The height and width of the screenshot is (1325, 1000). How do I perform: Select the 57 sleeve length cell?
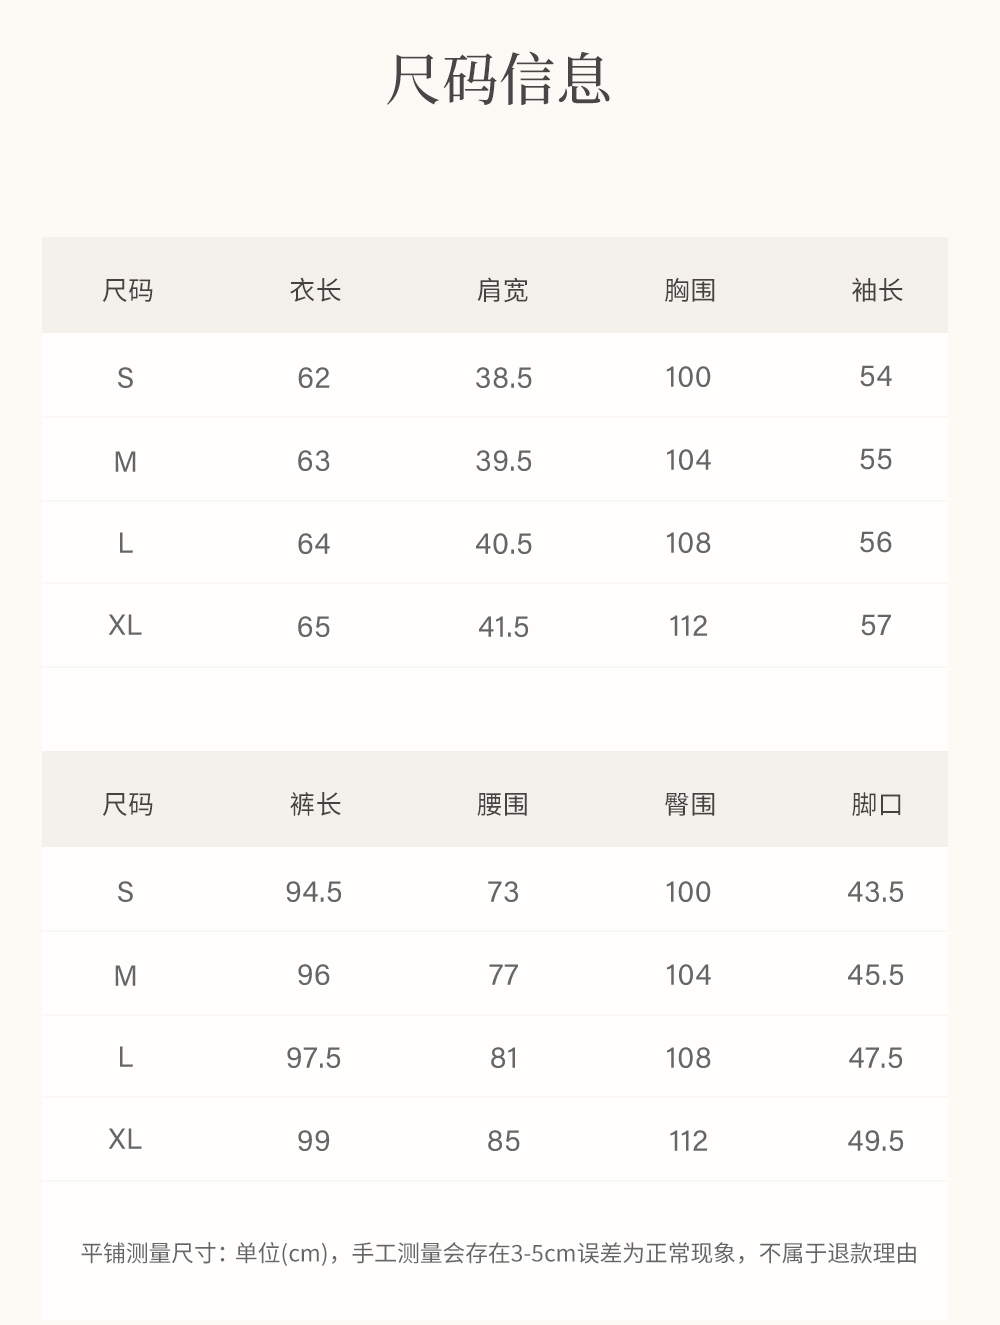point(875,626)
